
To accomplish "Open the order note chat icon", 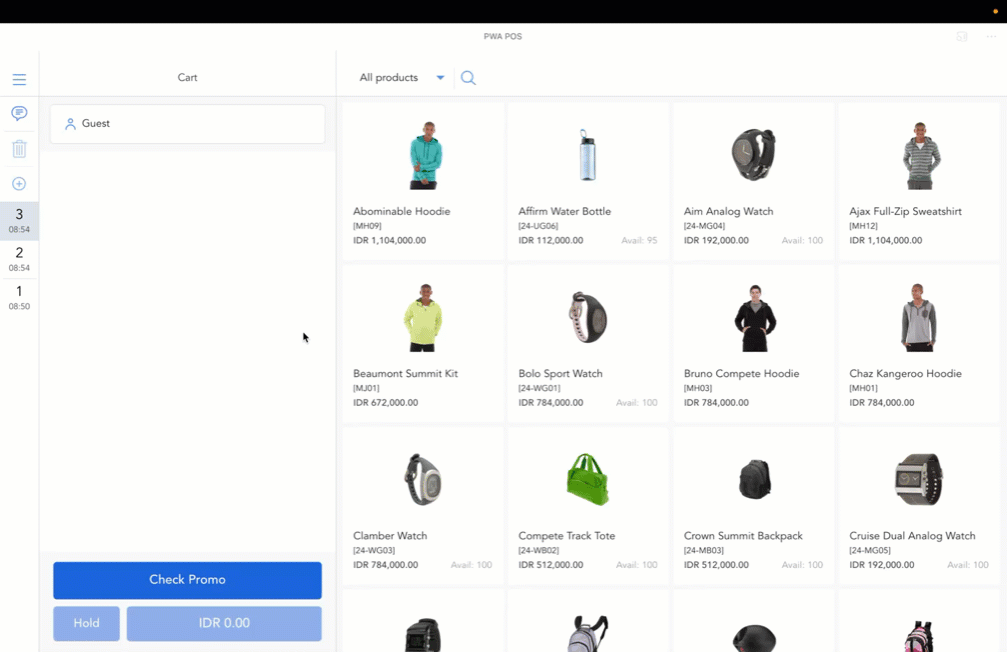I will [x=19, y=114].
